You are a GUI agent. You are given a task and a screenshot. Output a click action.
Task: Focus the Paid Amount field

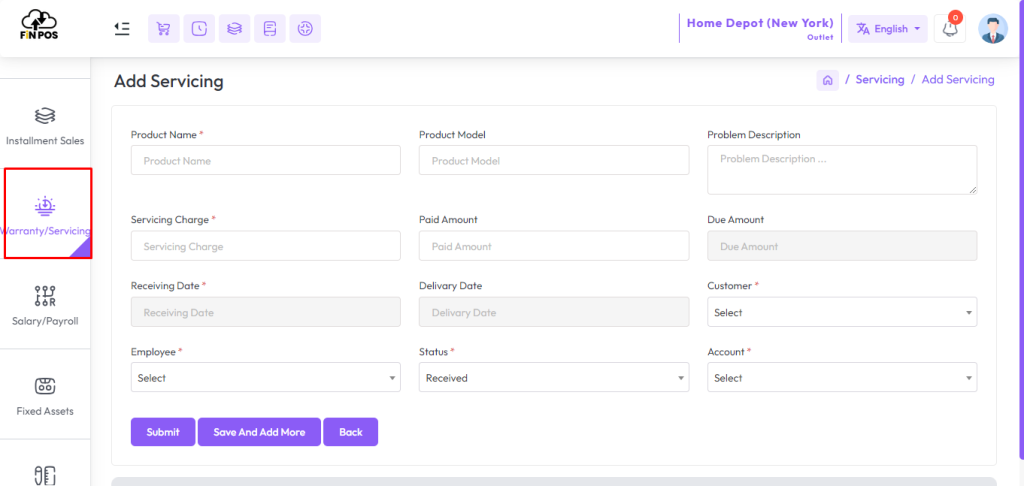click(554, 246)
